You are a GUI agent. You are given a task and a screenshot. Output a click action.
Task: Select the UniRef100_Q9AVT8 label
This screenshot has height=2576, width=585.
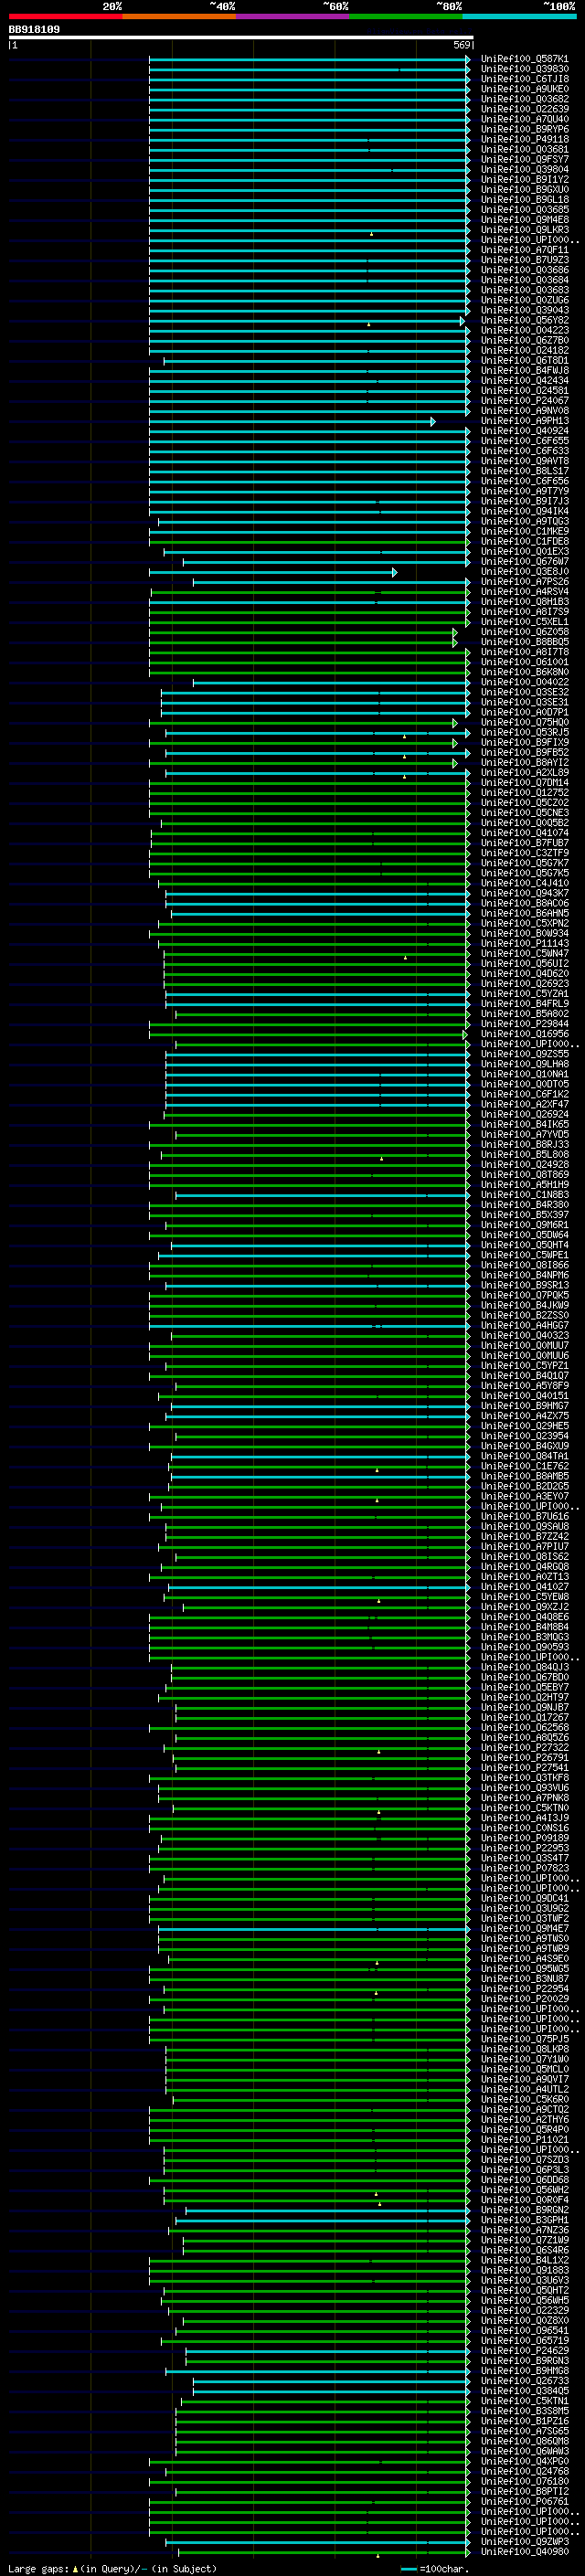[525, 461]
